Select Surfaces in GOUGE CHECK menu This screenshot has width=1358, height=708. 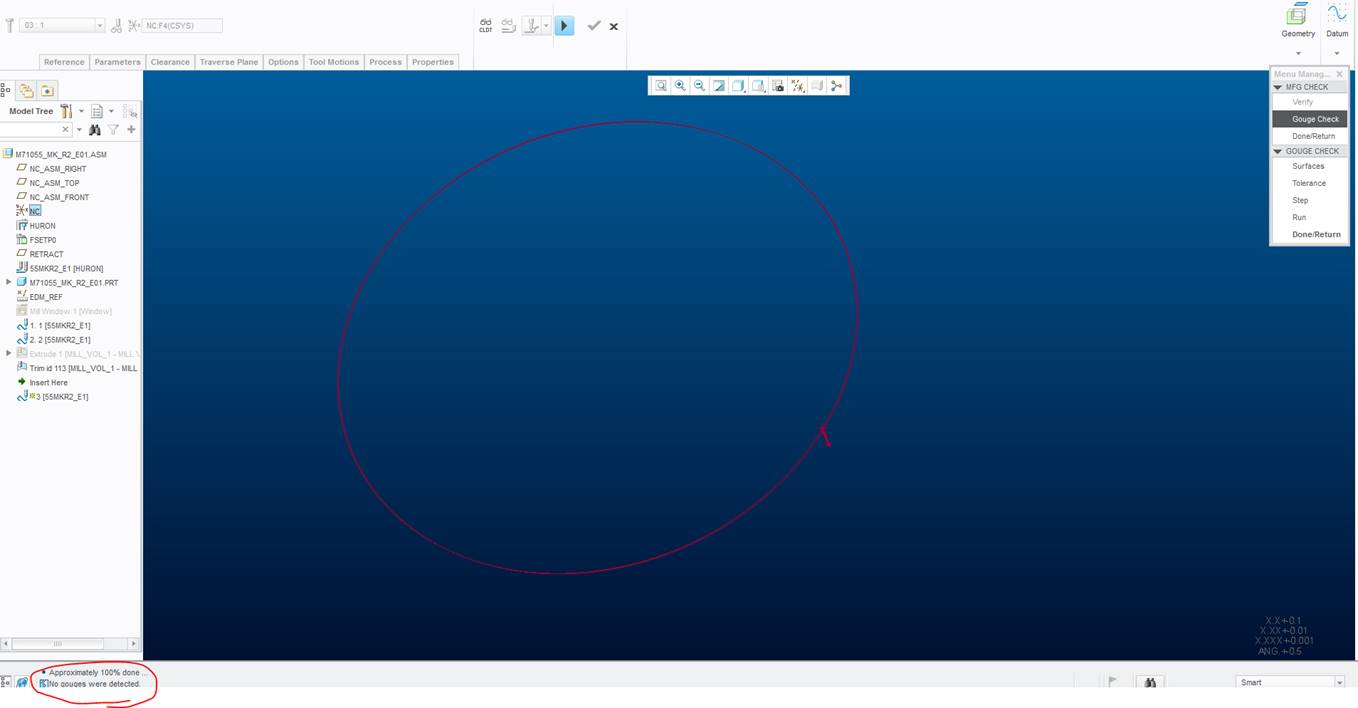[1310, 166]
